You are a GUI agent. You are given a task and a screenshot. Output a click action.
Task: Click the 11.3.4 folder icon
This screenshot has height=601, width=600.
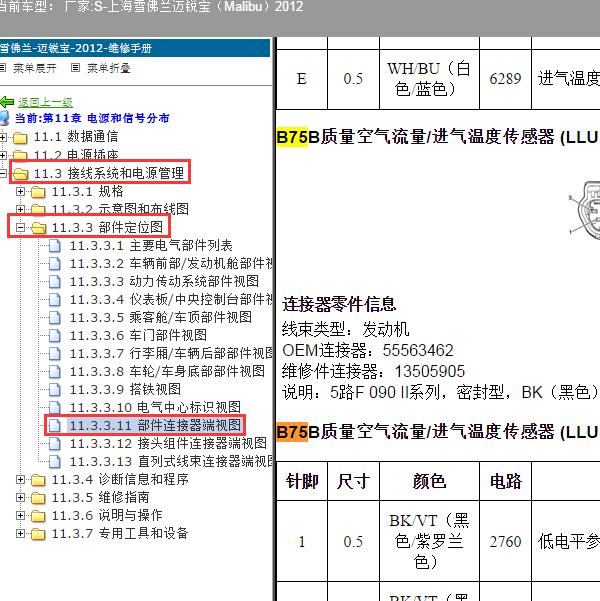(38, 480)
